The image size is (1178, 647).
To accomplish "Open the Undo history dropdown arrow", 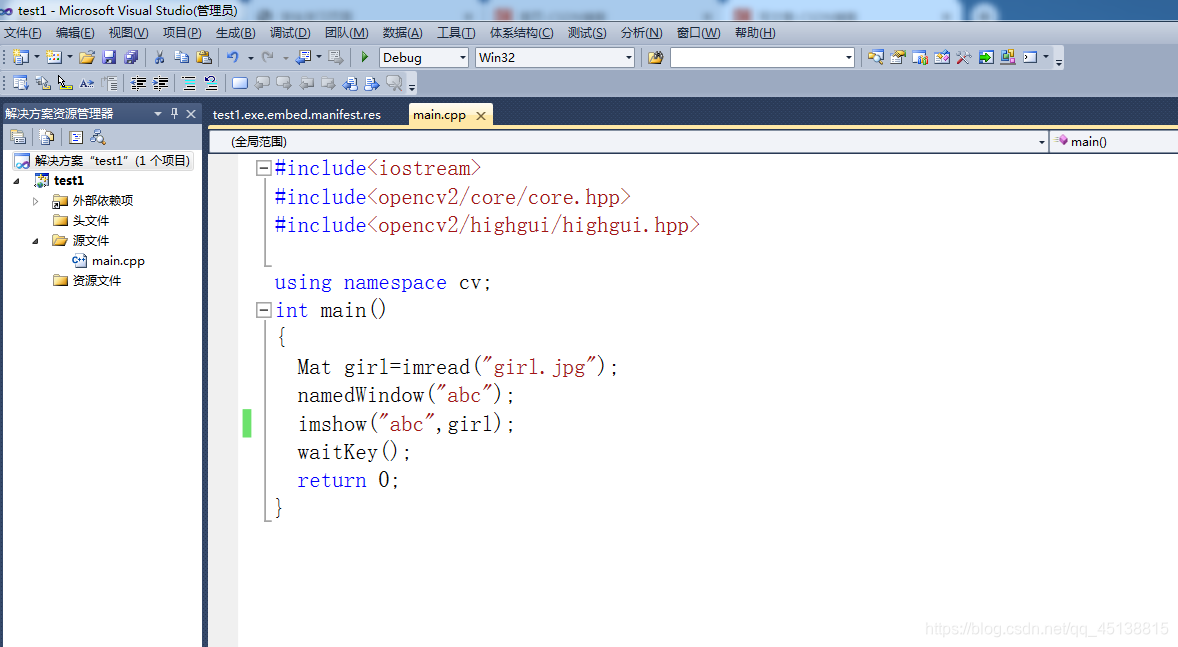I will [250, 57].
